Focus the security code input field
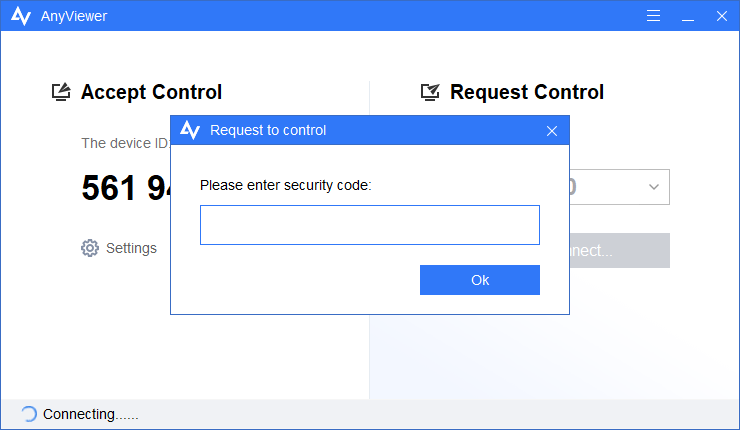 [369, 225]
